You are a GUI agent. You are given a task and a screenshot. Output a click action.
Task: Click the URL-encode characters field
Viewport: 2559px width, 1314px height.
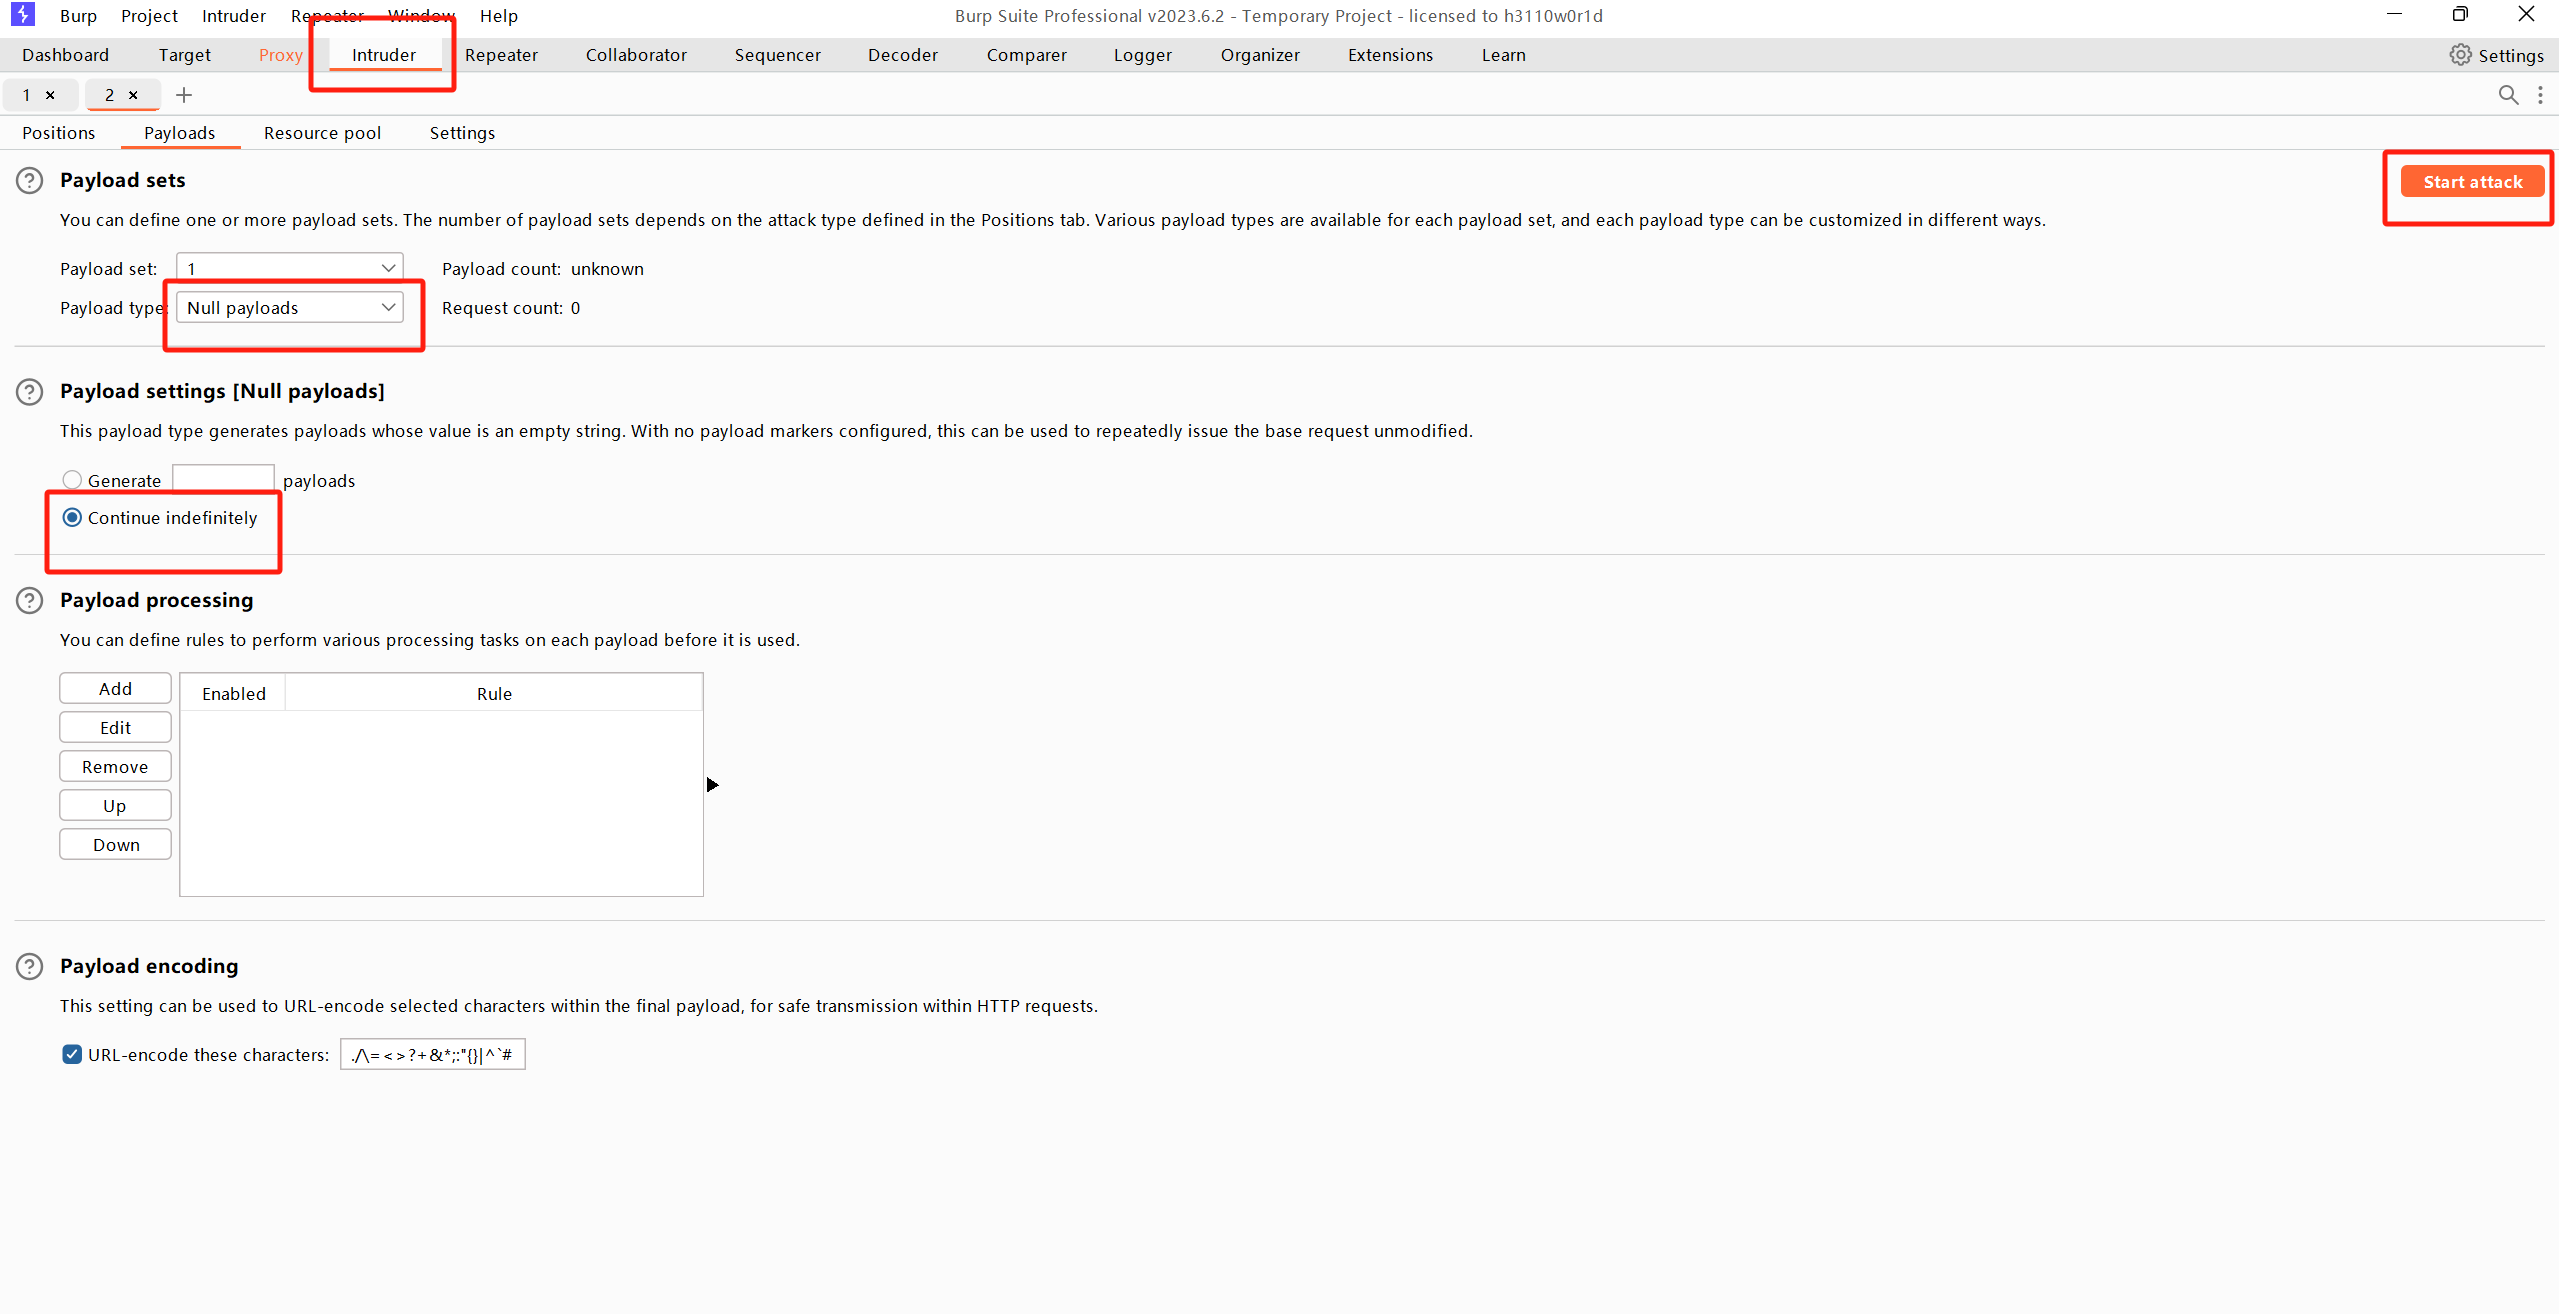click(433, 1055)
